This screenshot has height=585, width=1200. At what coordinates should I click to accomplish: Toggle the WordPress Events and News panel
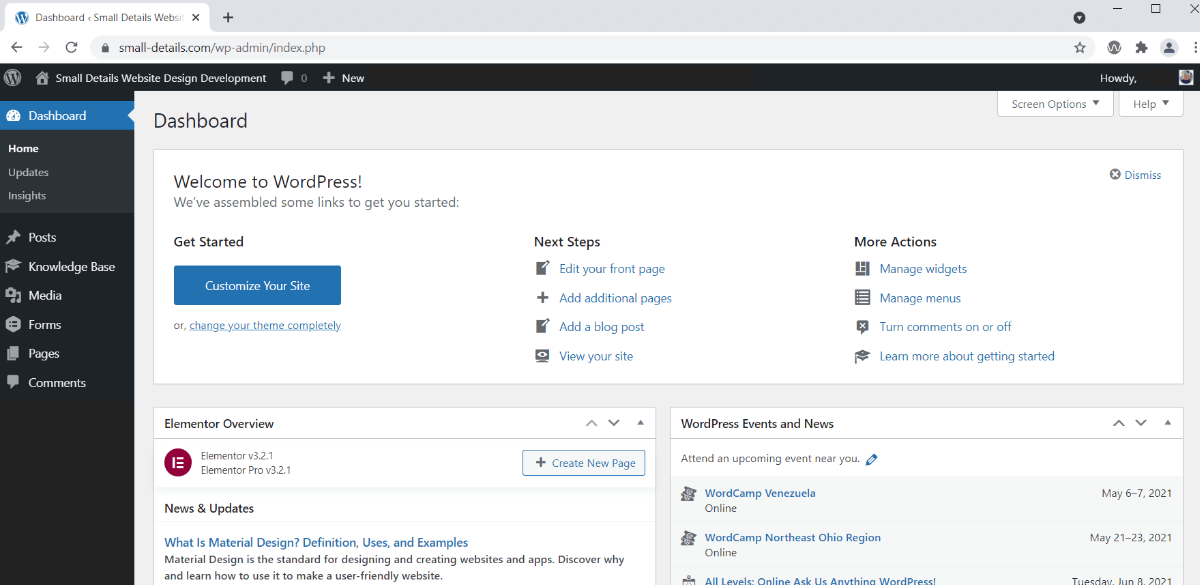(1167, 423)
